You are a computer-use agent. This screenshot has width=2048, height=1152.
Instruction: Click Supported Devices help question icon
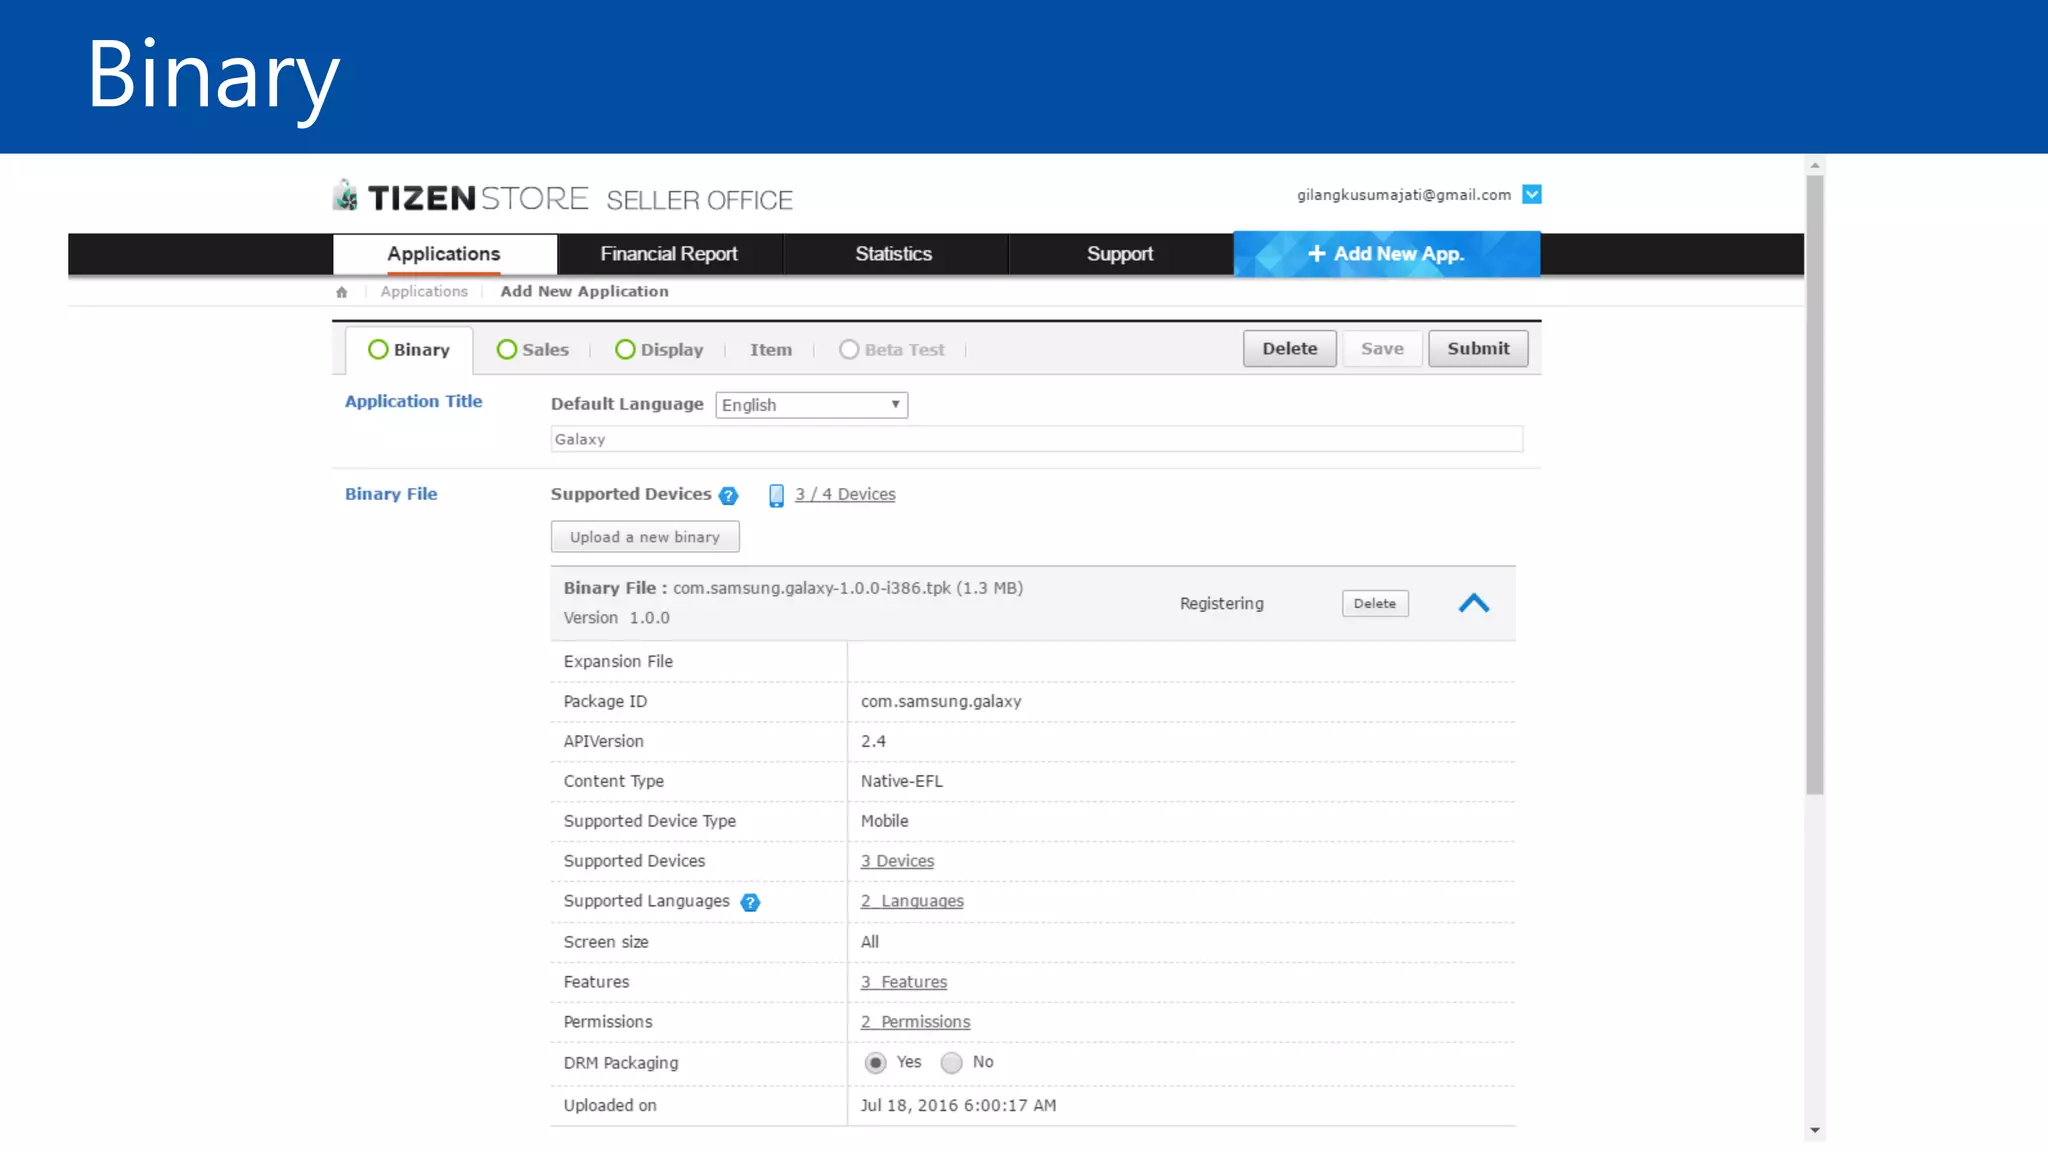coord(728,496)
